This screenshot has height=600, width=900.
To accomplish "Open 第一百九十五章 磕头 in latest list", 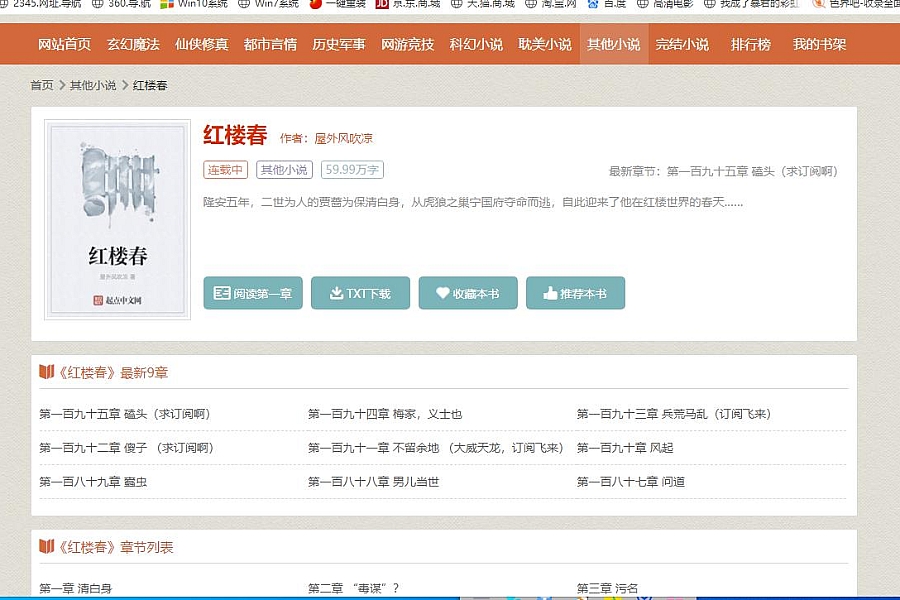I will tap(125, 414).
